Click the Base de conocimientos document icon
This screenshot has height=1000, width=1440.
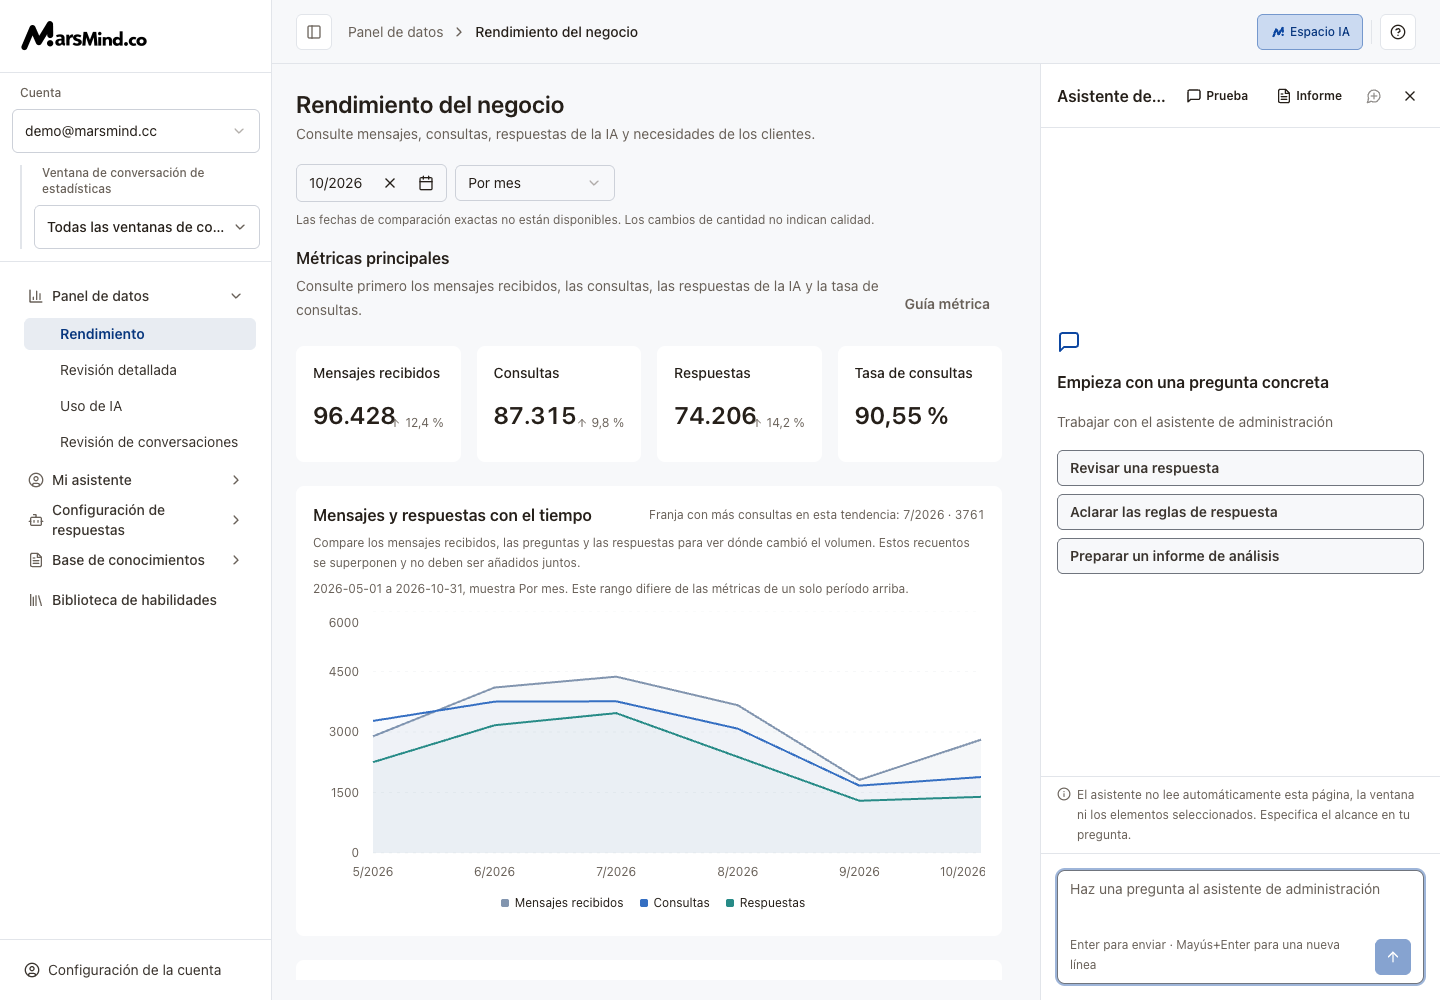[36, 560]
